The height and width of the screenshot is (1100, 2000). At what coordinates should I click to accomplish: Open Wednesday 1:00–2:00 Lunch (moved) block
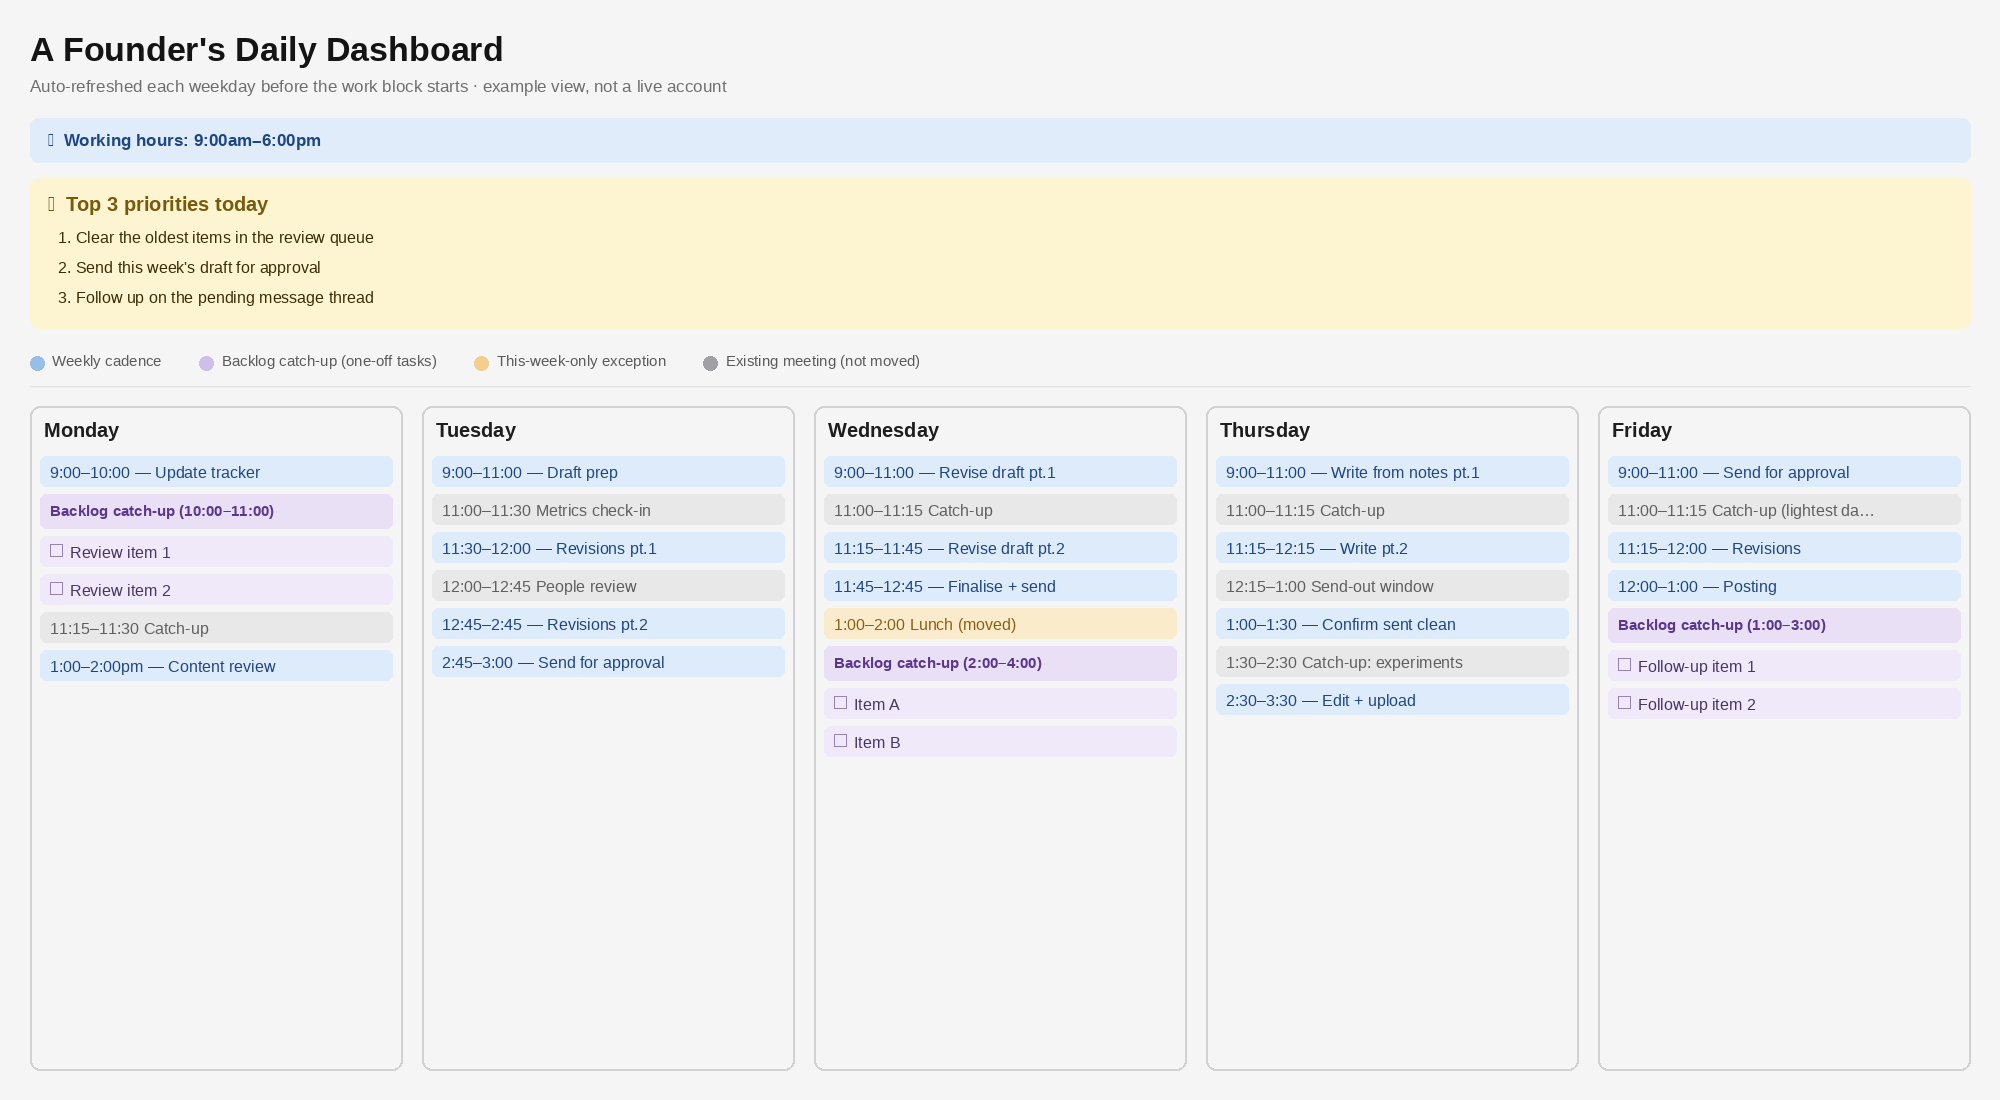(x=1000, y=624)
